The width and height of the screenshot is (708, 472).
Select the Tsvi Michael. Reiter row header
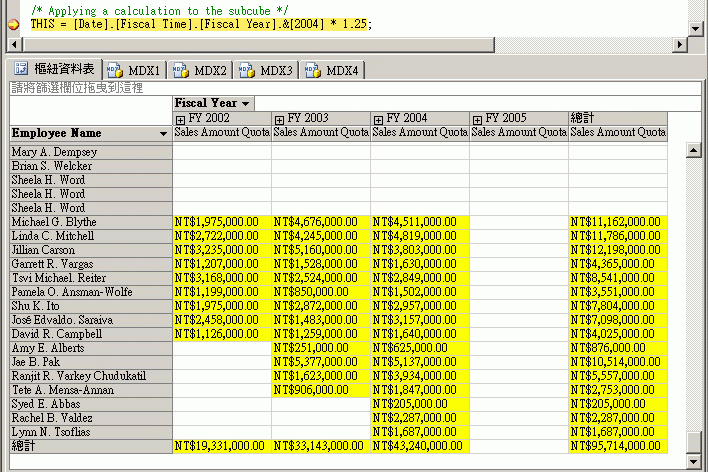(91, 278)
